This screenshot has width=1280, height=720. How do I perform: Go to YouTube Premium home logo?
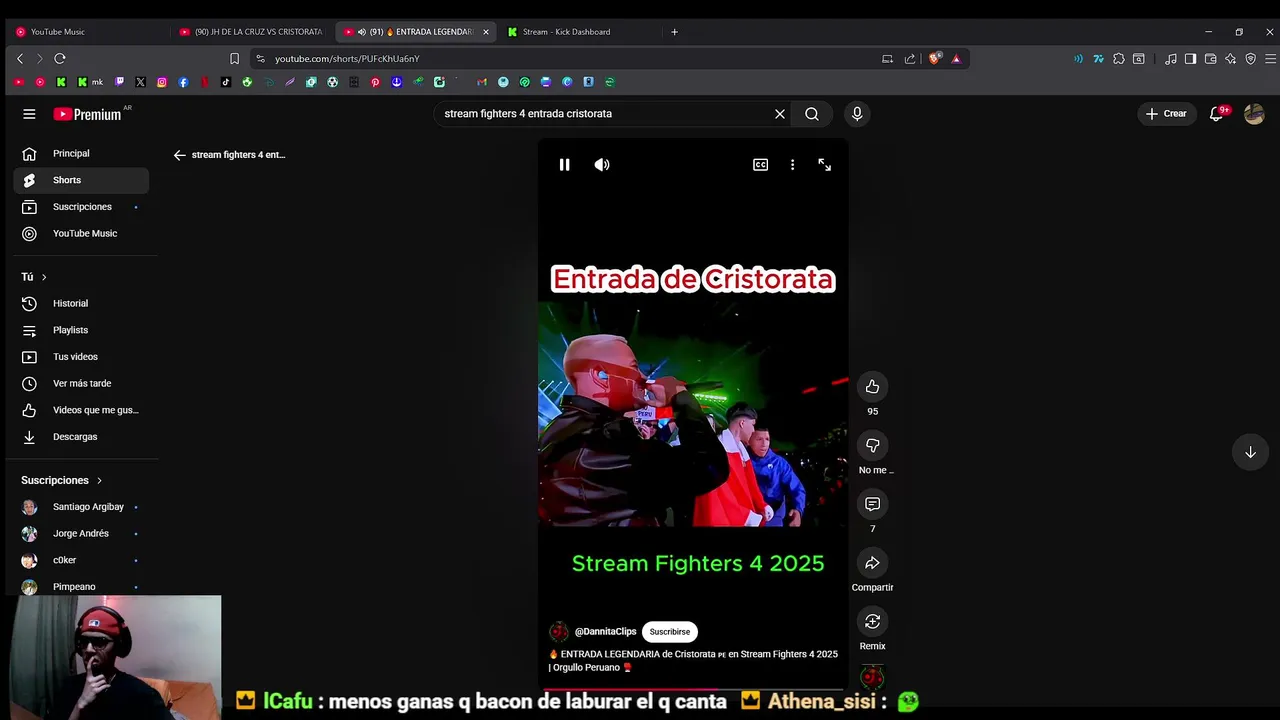coord(88,114)
